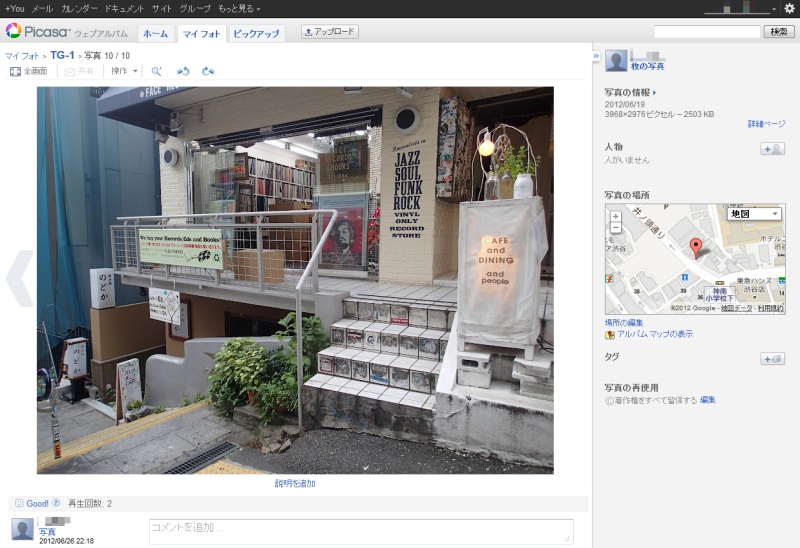Click the magnifier zoom icon in photo toolbar
The image size is (800, 548).
click(157, 71)
